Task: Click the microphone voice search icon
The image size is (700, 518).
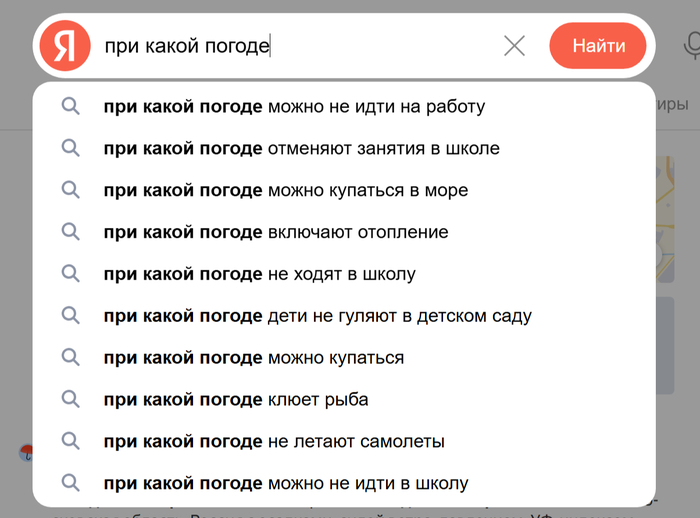Action: (x=691, y=46)
